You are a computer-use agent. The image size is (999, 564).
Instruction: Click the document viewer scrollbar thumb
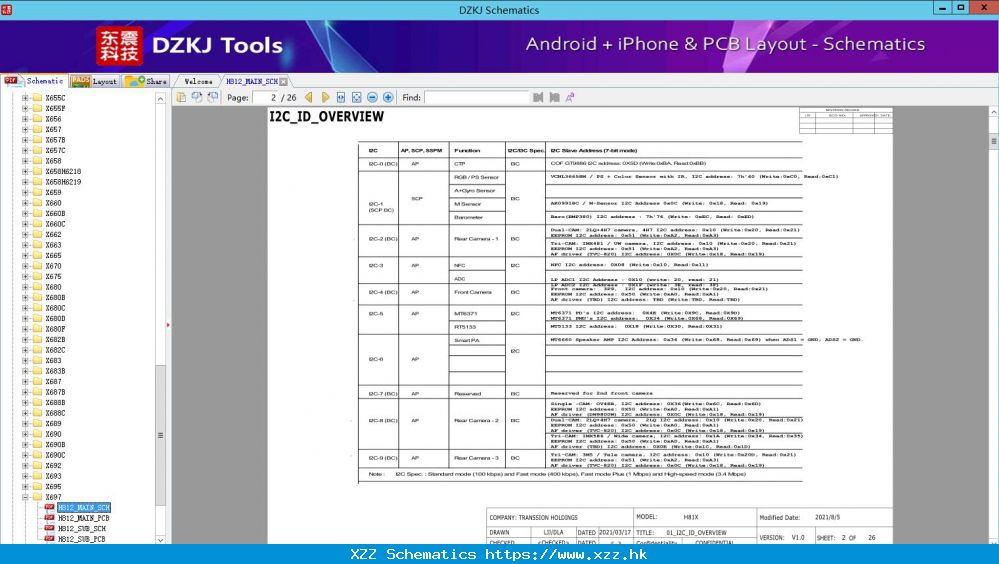tap(993, 141)
